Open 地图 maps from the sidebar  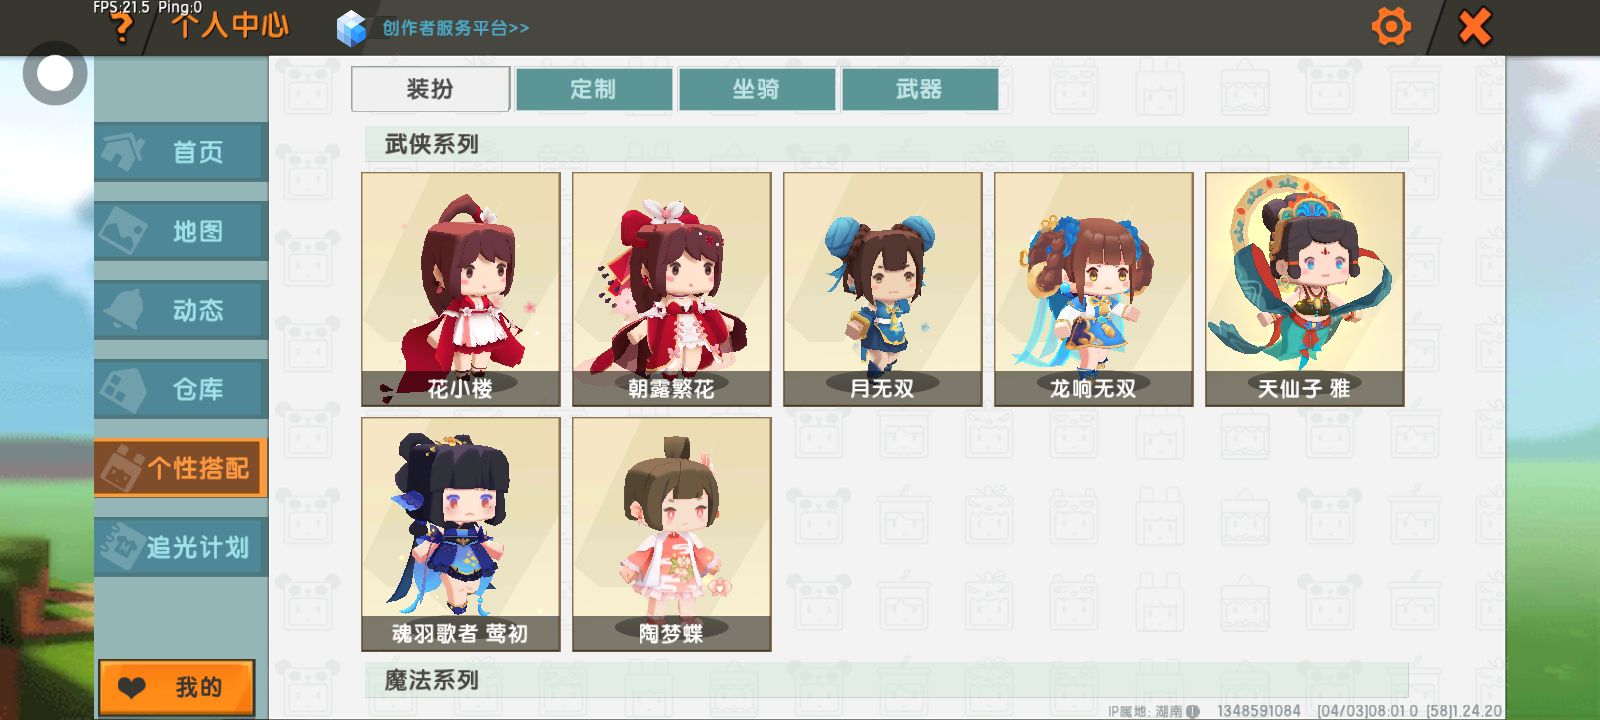click(181, 231)
